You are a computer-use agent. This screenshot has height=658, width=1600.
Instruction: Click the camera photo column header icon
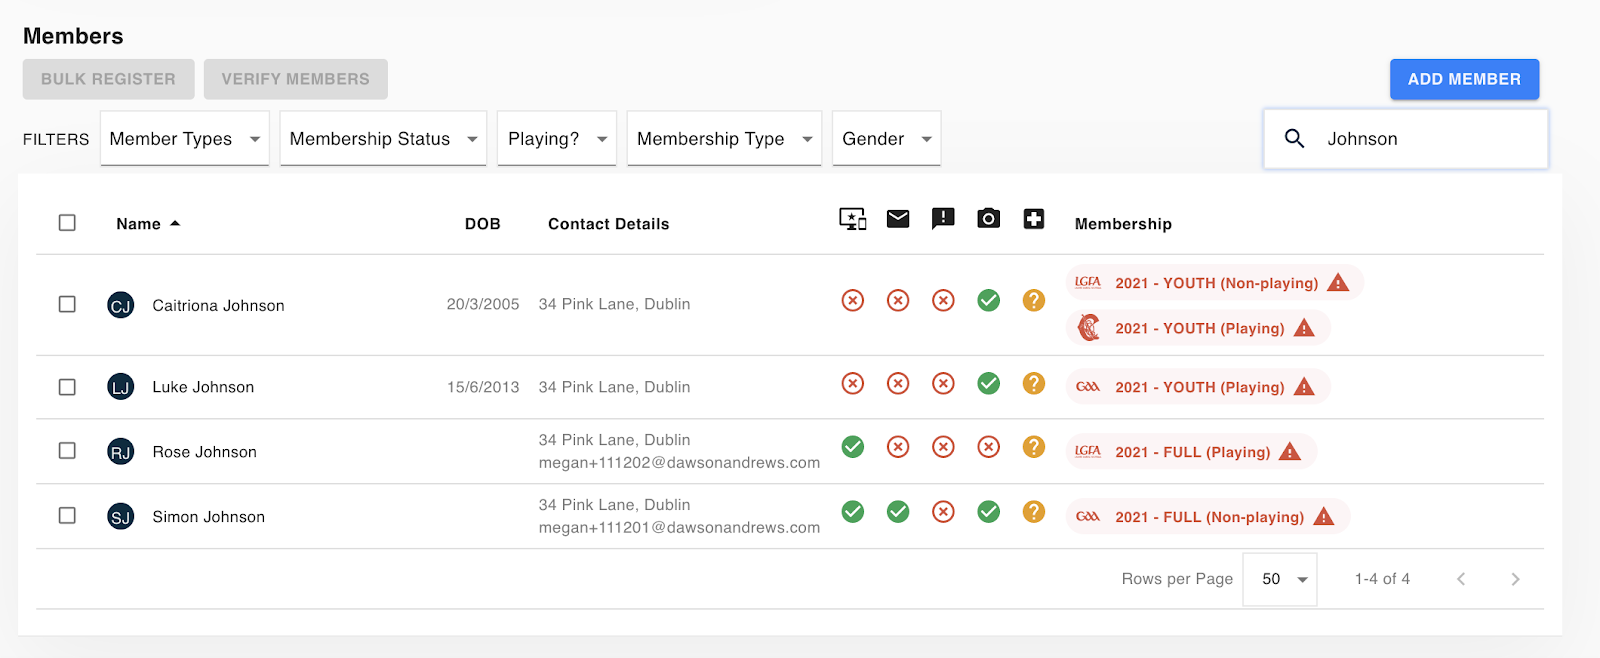click(x=989, y=218)
